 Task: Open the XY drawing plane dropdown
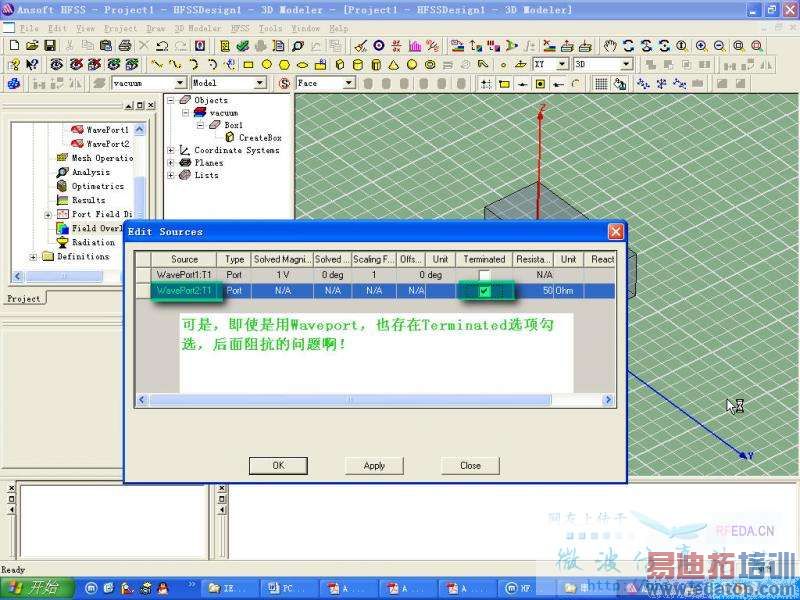[x=562, y=64]
